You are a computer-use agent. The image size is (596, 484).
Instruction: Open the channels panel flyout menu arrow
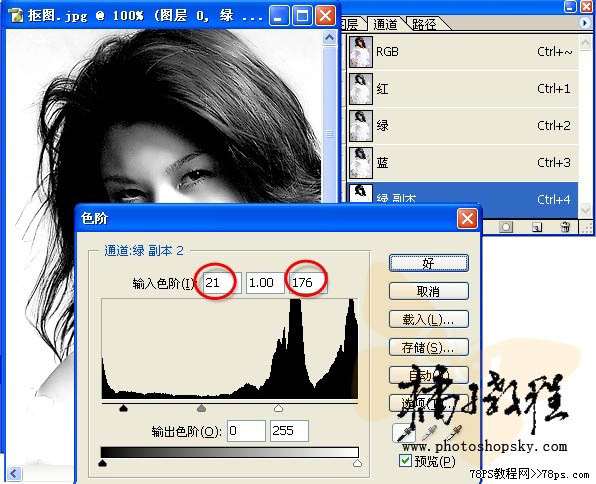point(585,23)
